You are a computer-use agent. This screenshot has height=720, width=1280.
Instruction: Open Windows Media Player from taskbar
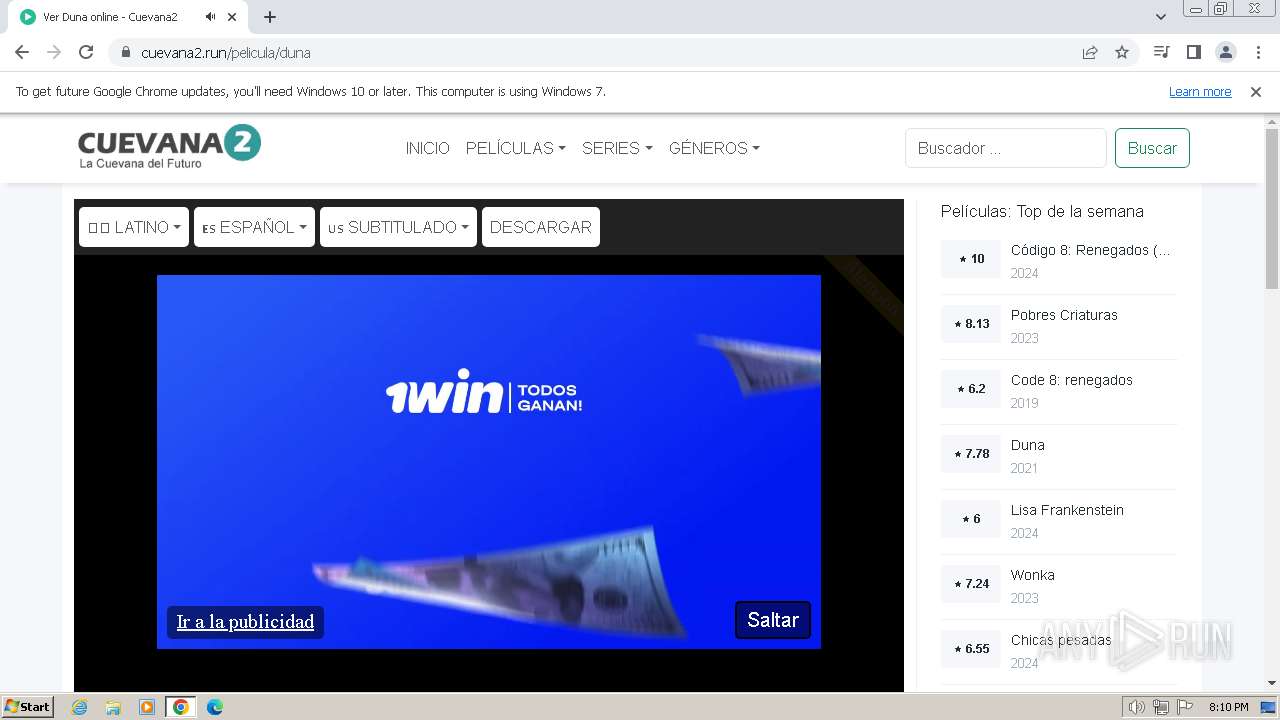click(147, 707)
